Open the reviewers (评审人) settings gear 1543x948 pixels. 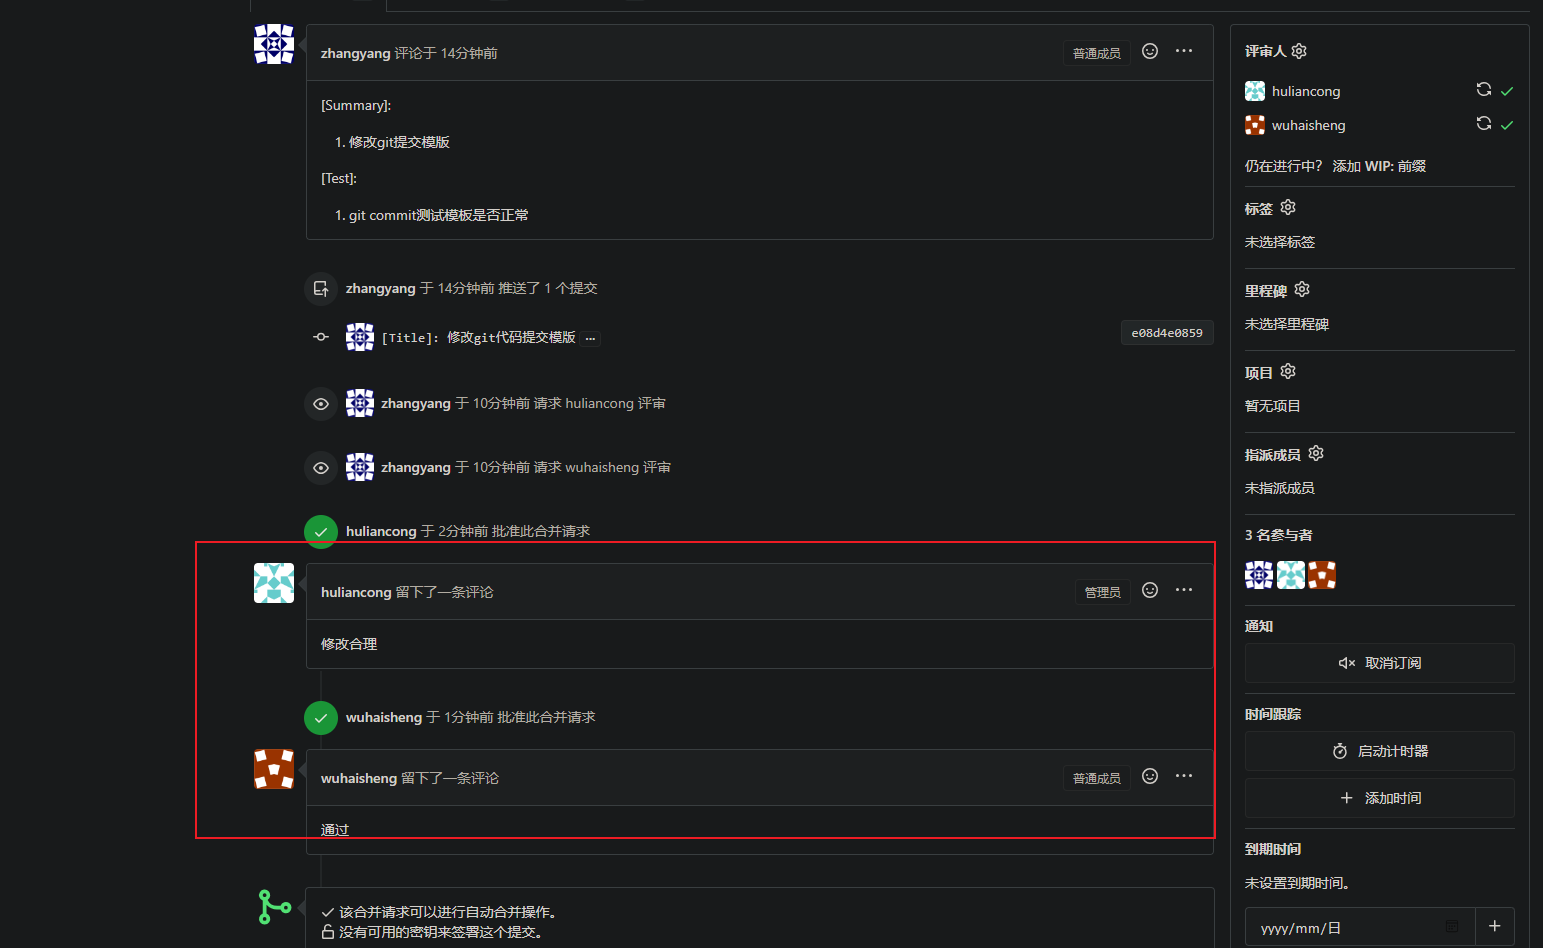click(1299, 51)
